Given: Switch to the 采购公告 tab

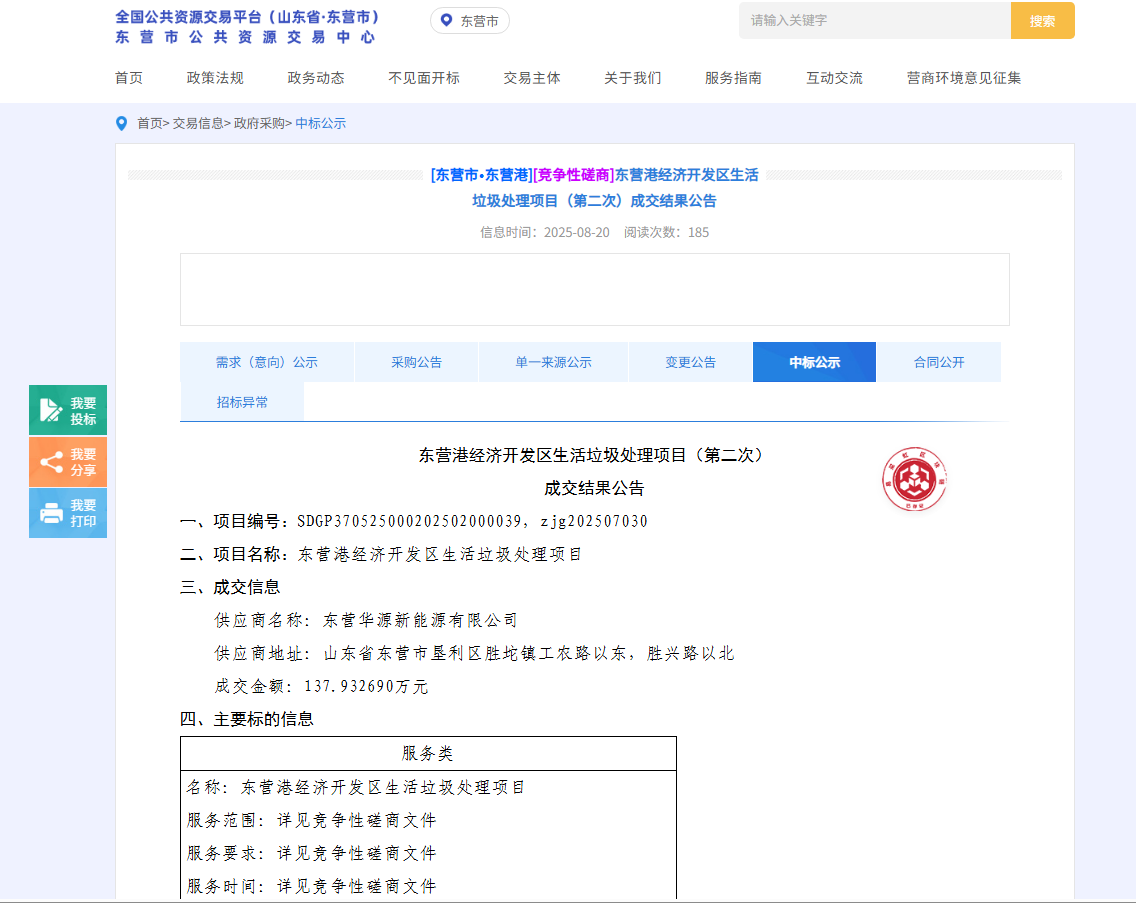Looking at the screenshot, I should (416, 361).
